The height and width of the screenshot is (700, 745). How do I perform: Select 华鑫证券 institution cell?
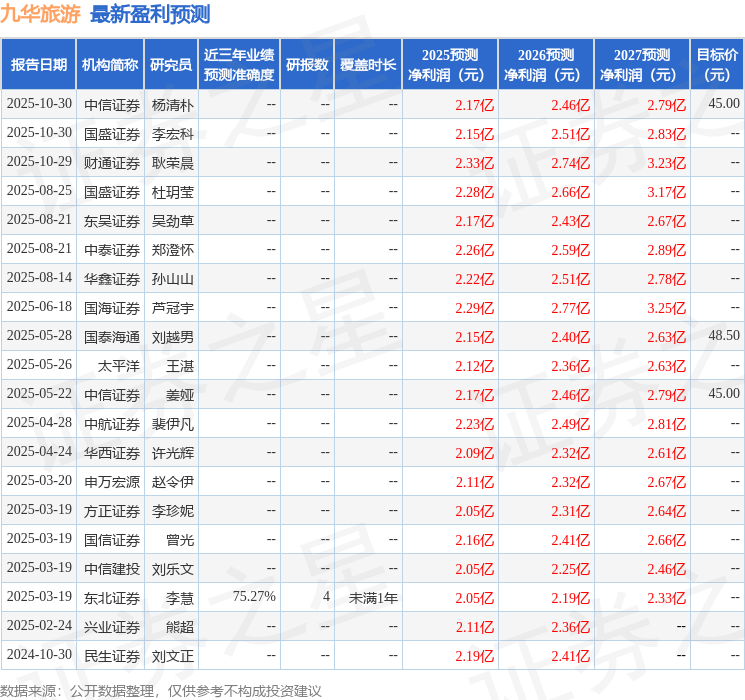pyautogui.click(x=112, y=279)
